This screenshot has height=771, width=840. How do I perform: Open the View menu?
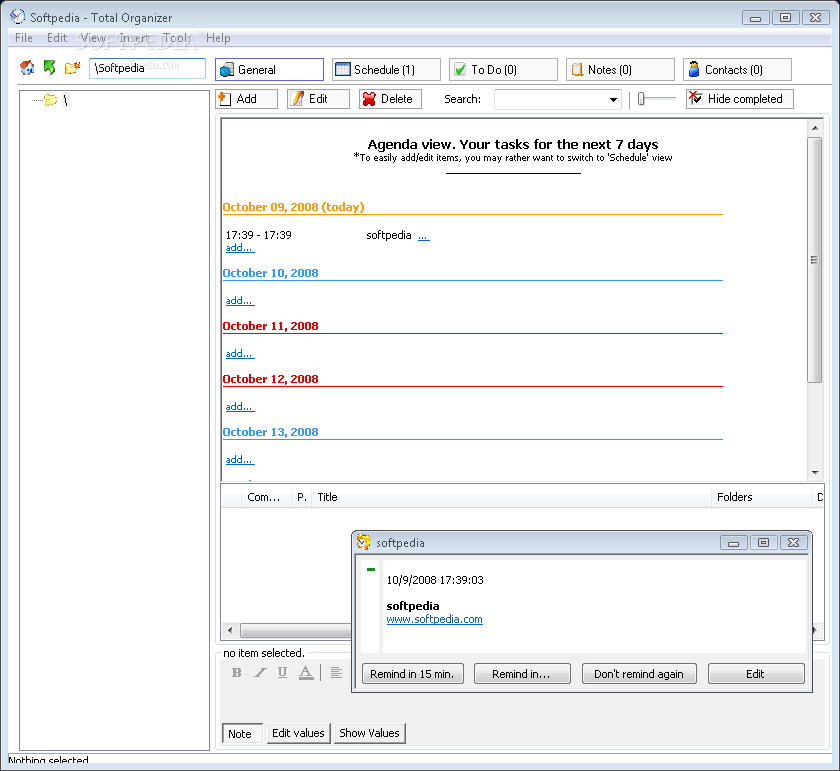[x=93, y=38]
